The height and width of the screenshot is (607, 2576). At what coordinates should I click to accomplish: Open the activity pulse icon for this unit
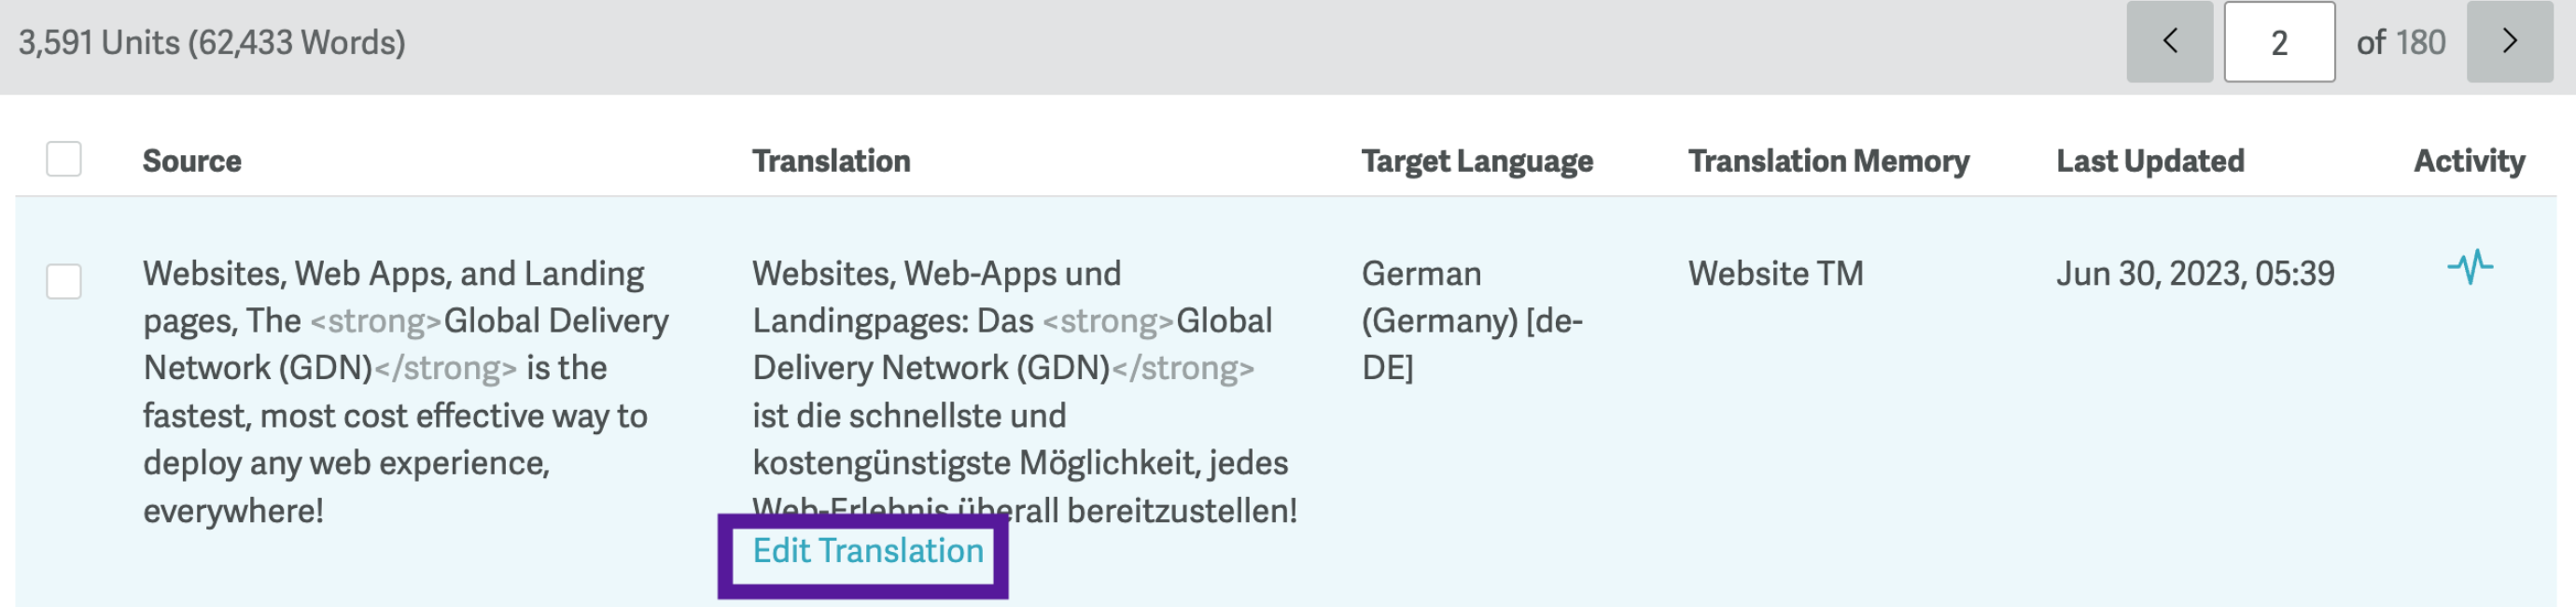[x=2470, y=267]
